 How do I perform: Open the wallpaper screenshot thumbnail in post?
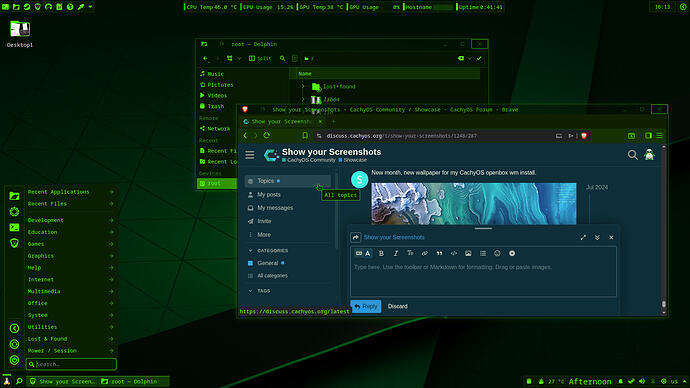tap(474, 204)
